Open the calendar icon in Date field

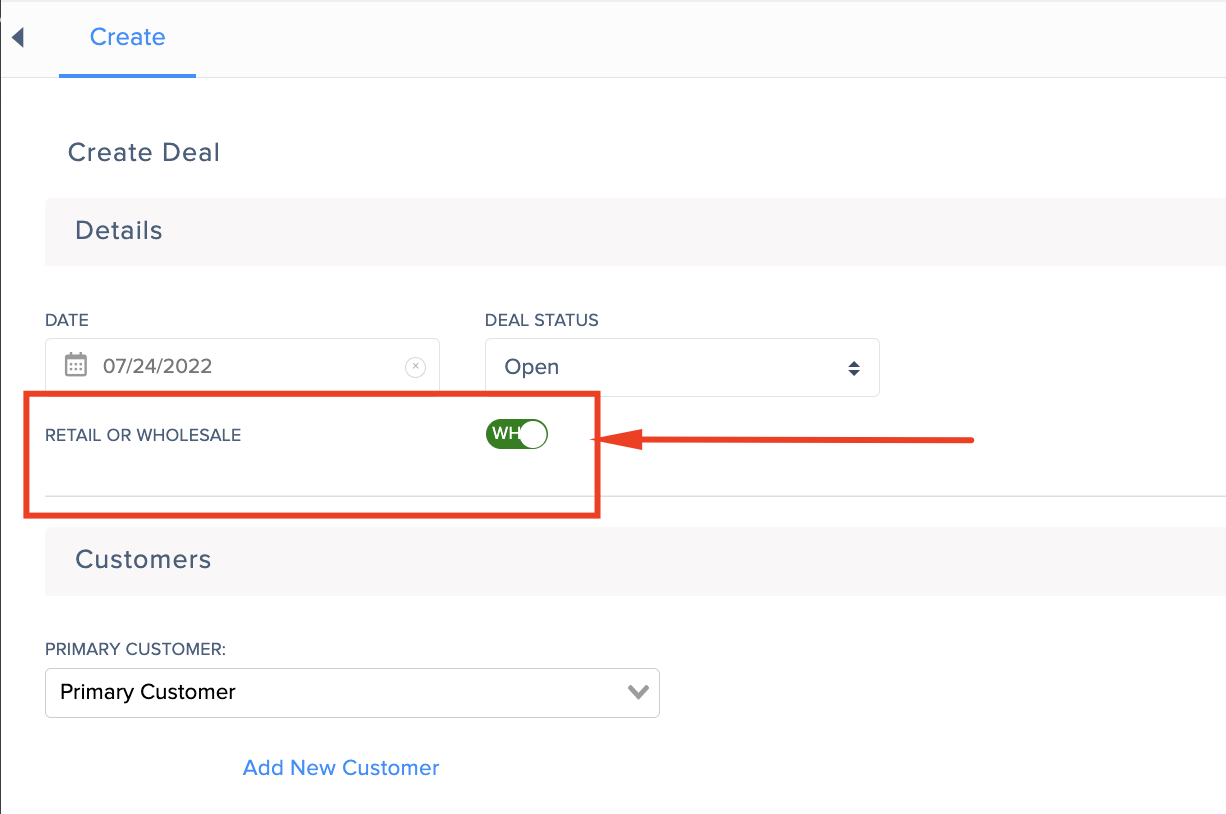[x=76, y=365]
